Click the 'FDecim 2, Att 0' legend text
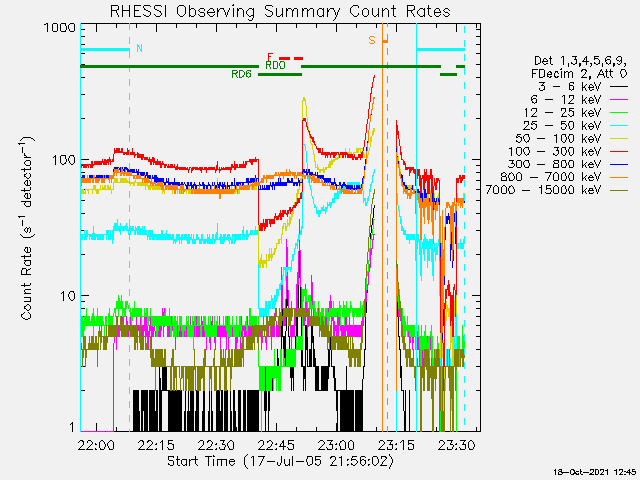This screenshot has height=480, width=640. 579,74
